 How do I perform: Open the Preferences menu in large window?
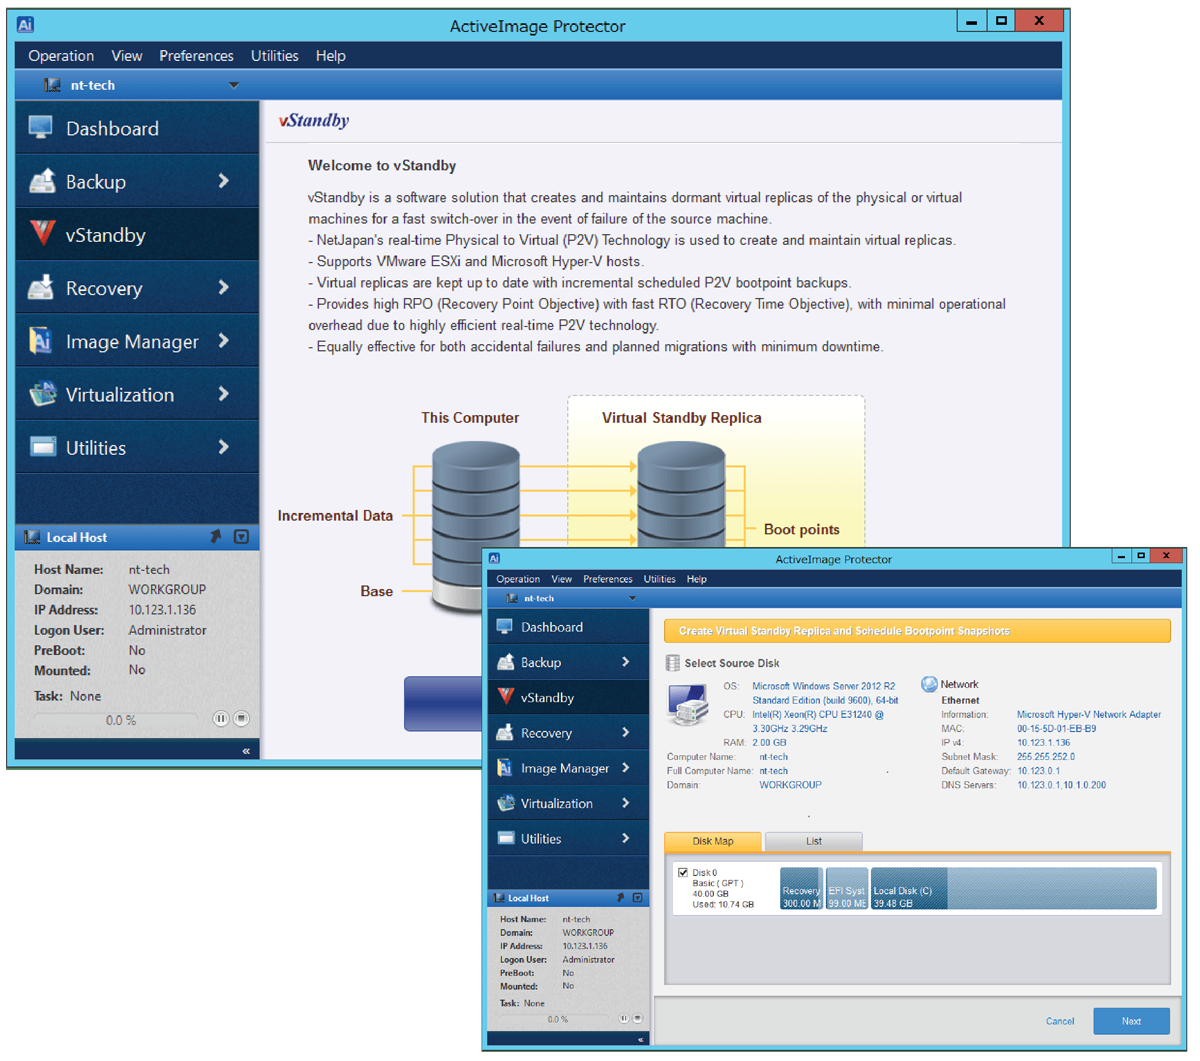click(x=196, y=56)
